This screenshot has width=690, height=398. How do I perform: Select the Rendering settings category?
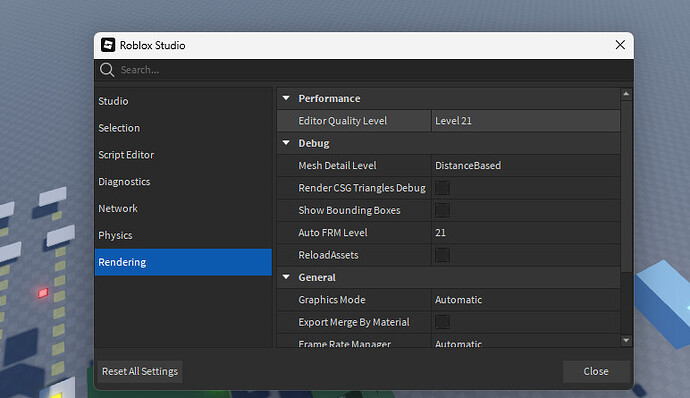tap(183, 262)
